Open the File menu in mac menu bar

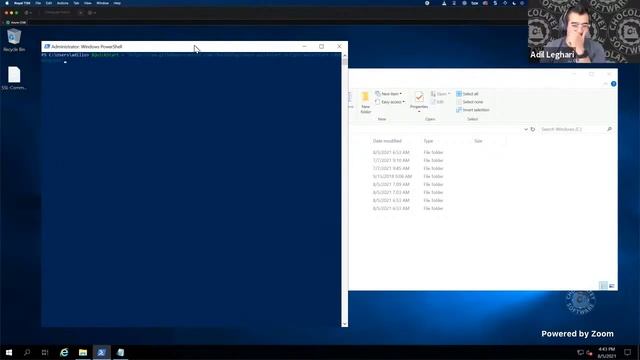click(x=38, y=3)
